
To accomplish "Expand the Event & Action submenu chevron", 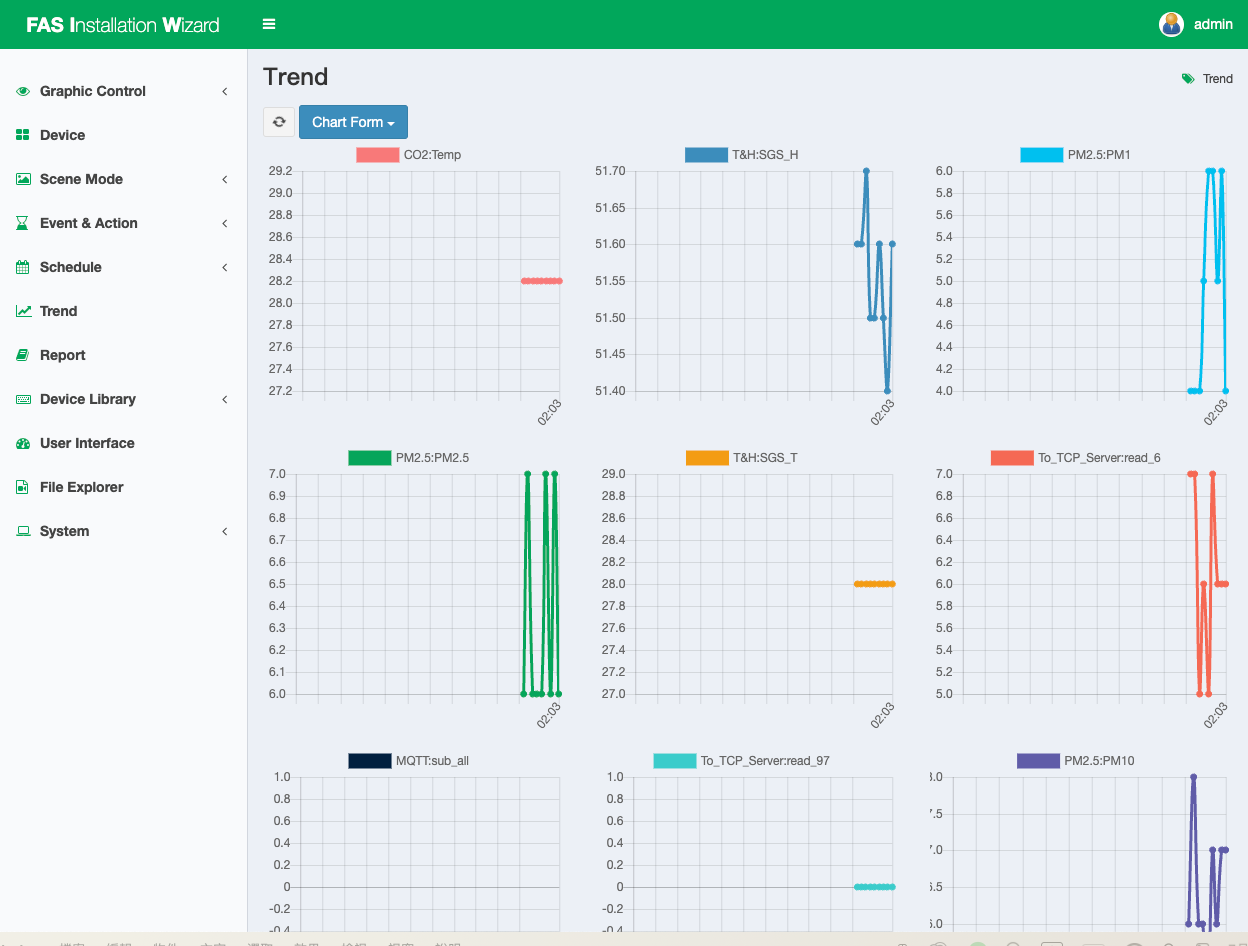I will point(225,223).
